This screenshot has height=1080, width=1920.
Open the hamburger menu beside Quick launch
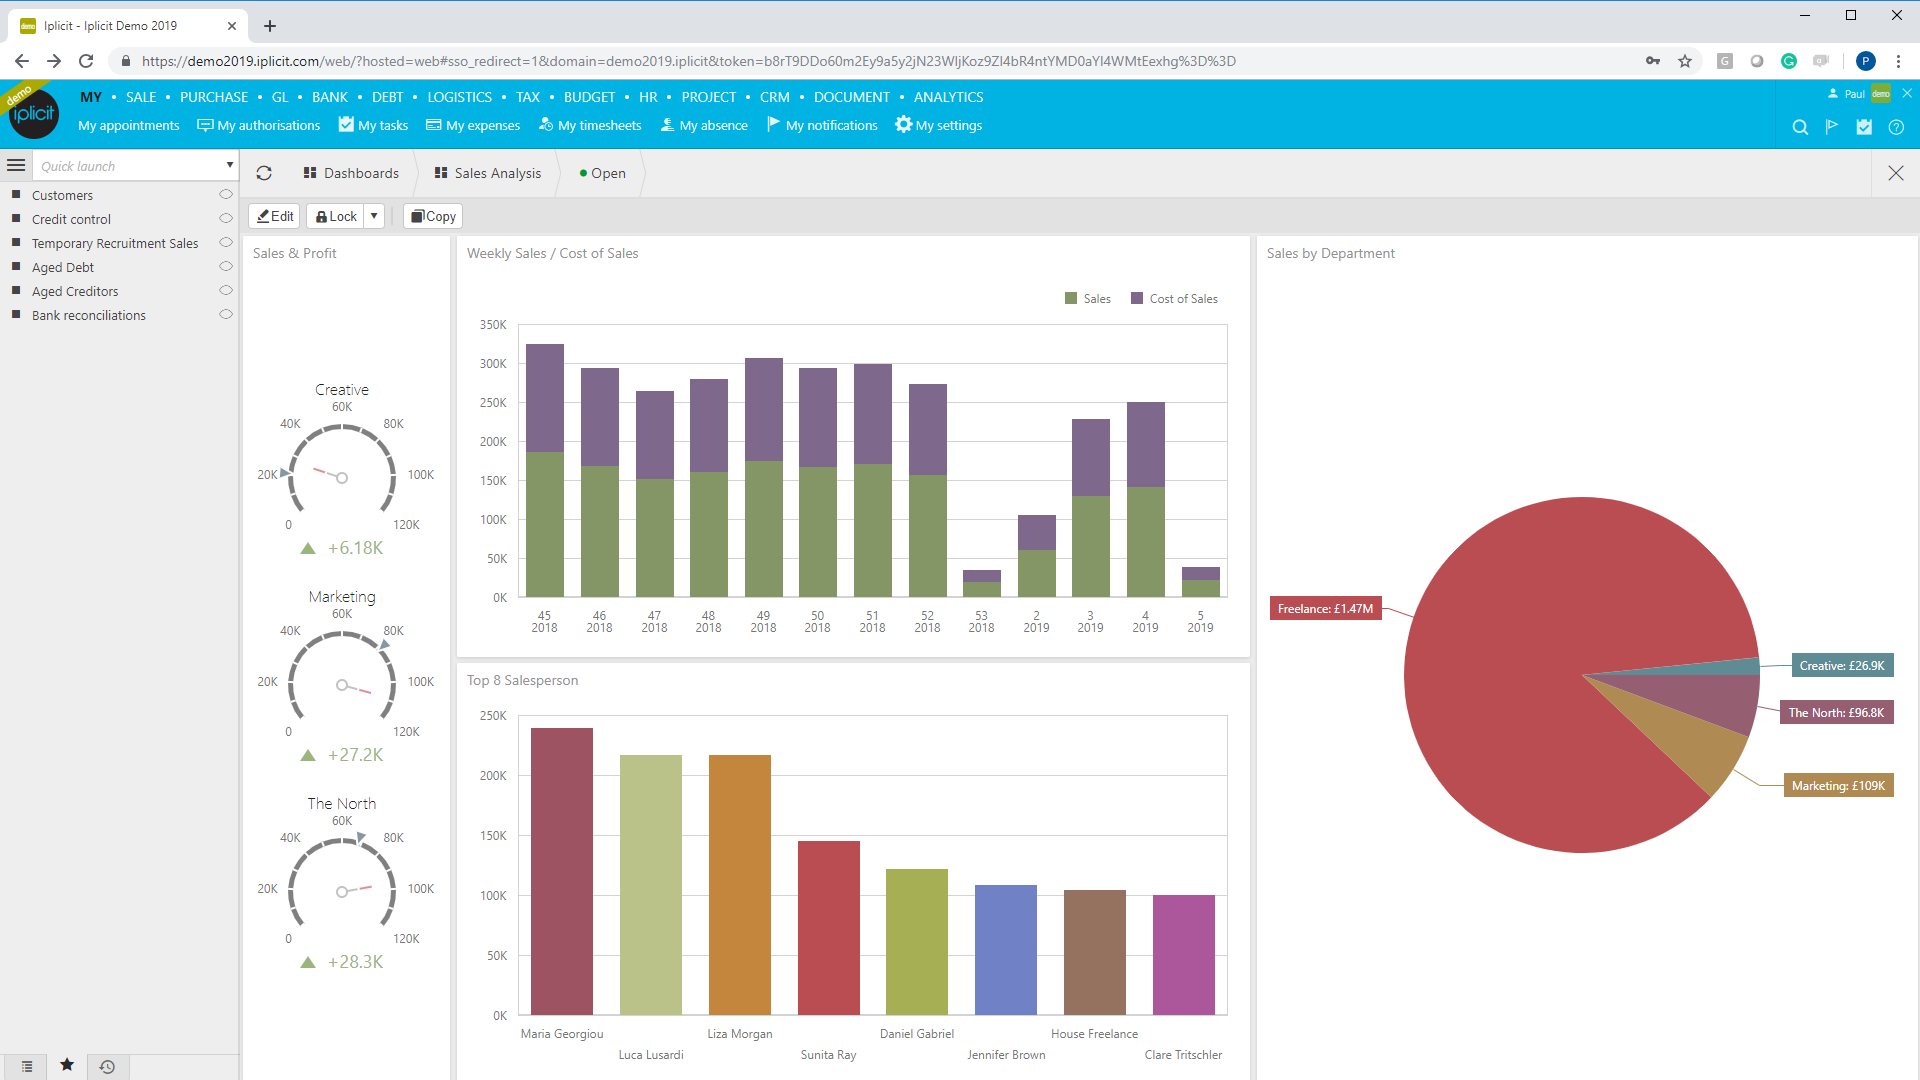pos(16,165)
